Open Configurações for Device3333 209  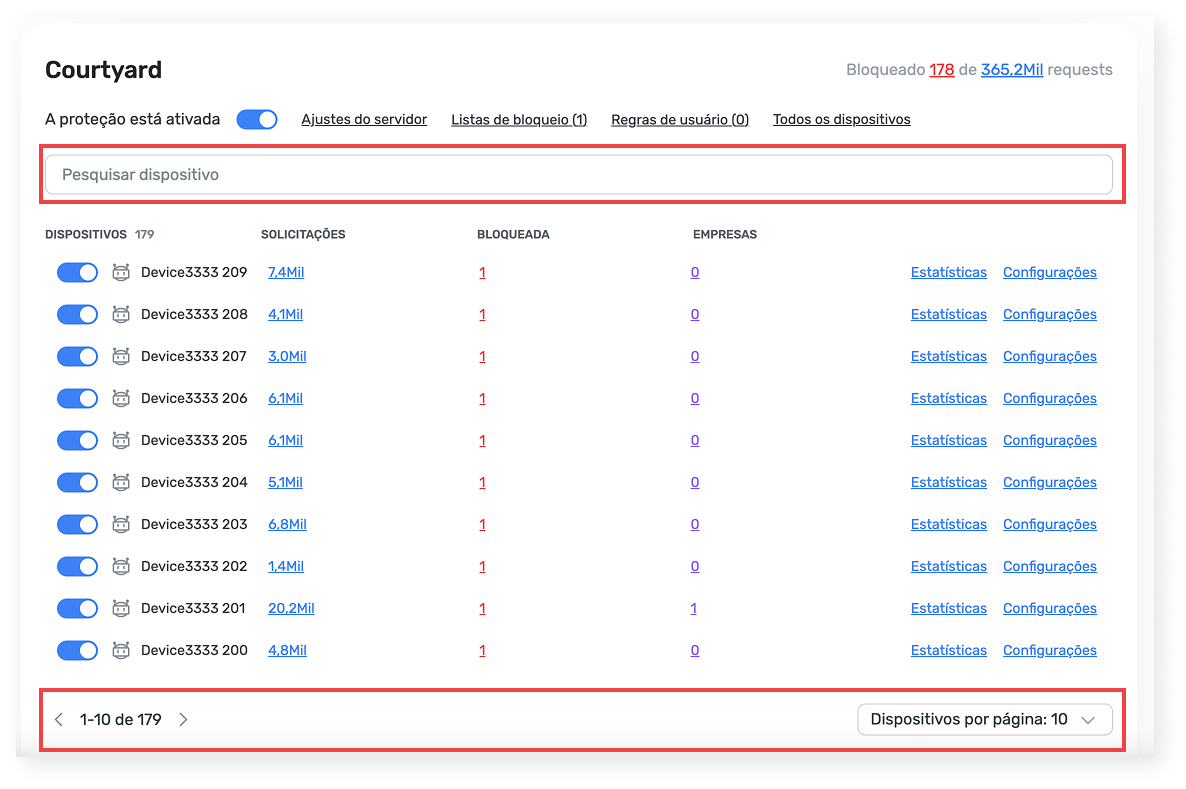pos(1050,272)
